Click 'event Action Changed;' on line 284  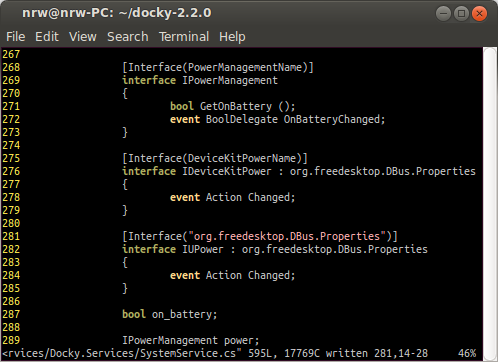click(x=233, y=275)
